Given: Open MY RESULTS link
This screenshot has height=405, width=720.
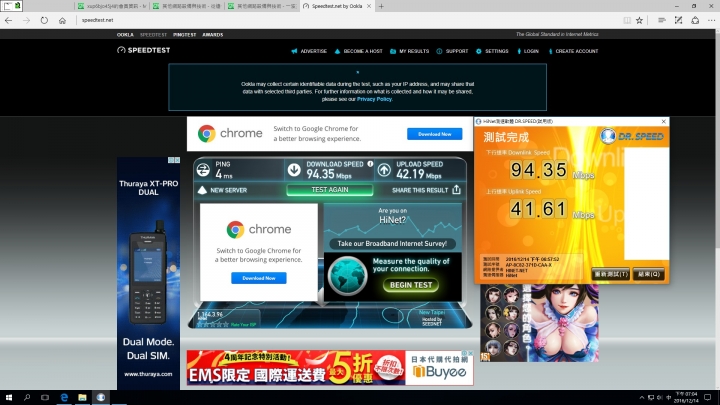Looking at the screenshot, I should click(410, 51).
